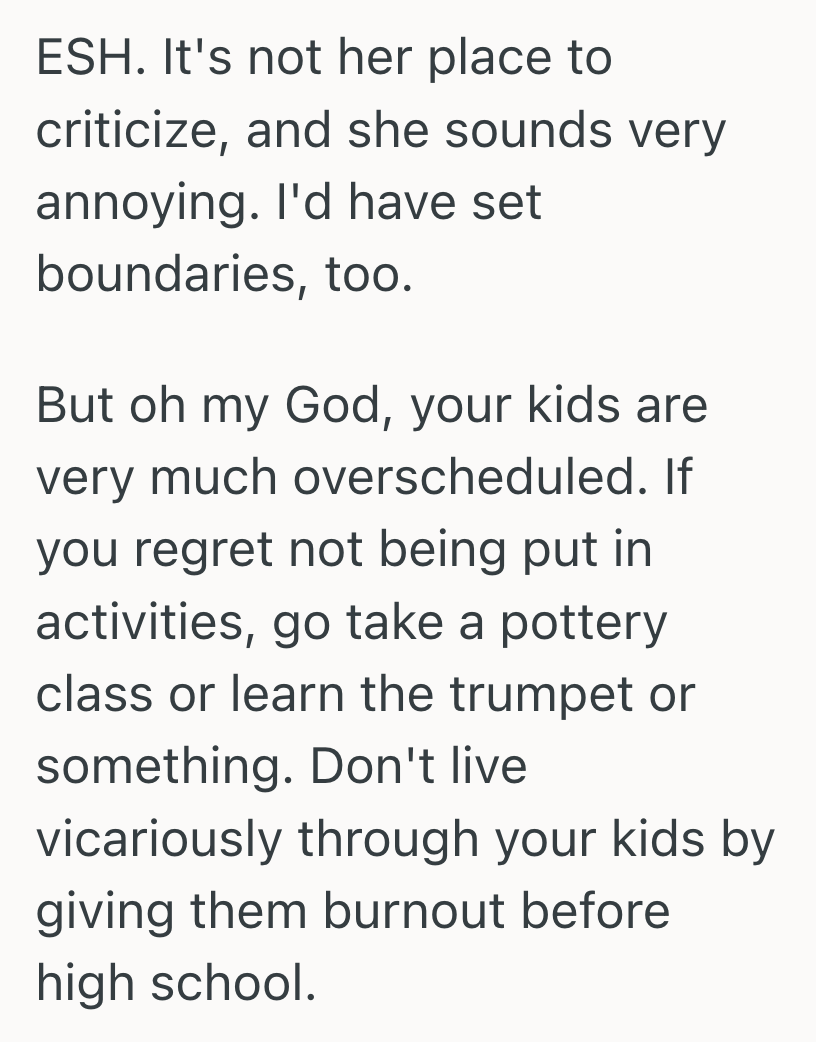Click the word "sounds" in the first paragraph

528,130
